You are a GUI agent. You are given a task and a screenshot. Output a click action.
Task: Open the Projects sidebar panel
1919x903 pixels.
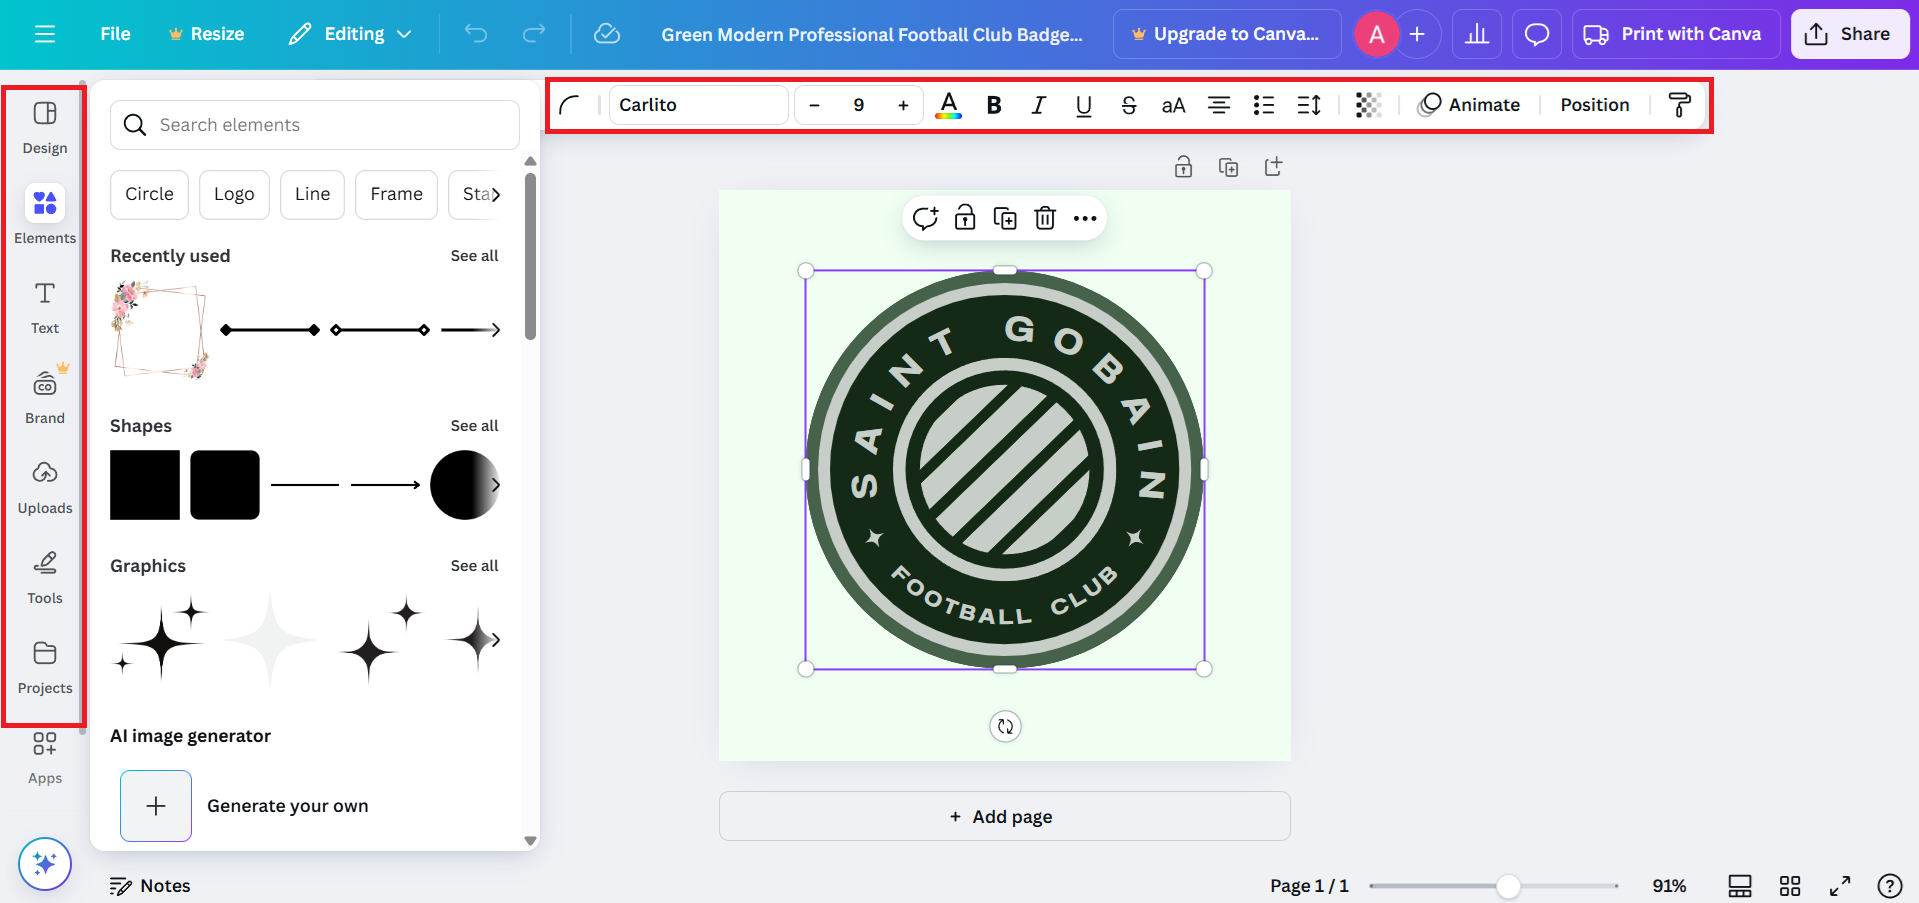45,668
